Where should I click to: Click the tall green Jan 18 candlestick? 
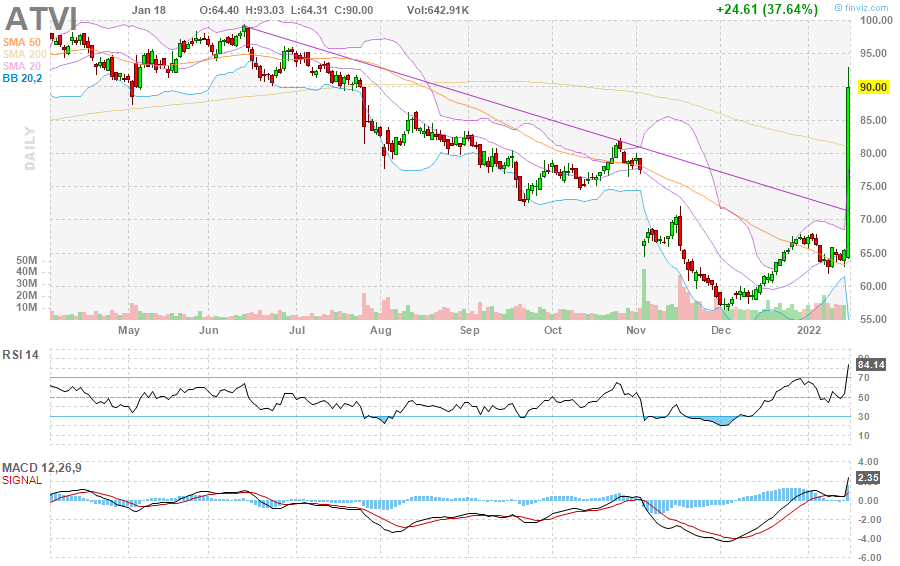tap(848, 171)
